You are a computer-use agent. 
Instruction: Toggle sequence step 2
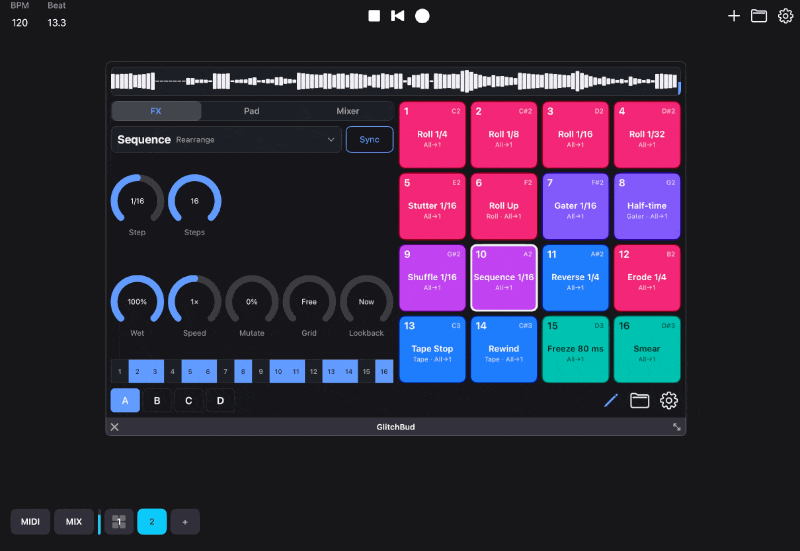click(x=137, y=371)
